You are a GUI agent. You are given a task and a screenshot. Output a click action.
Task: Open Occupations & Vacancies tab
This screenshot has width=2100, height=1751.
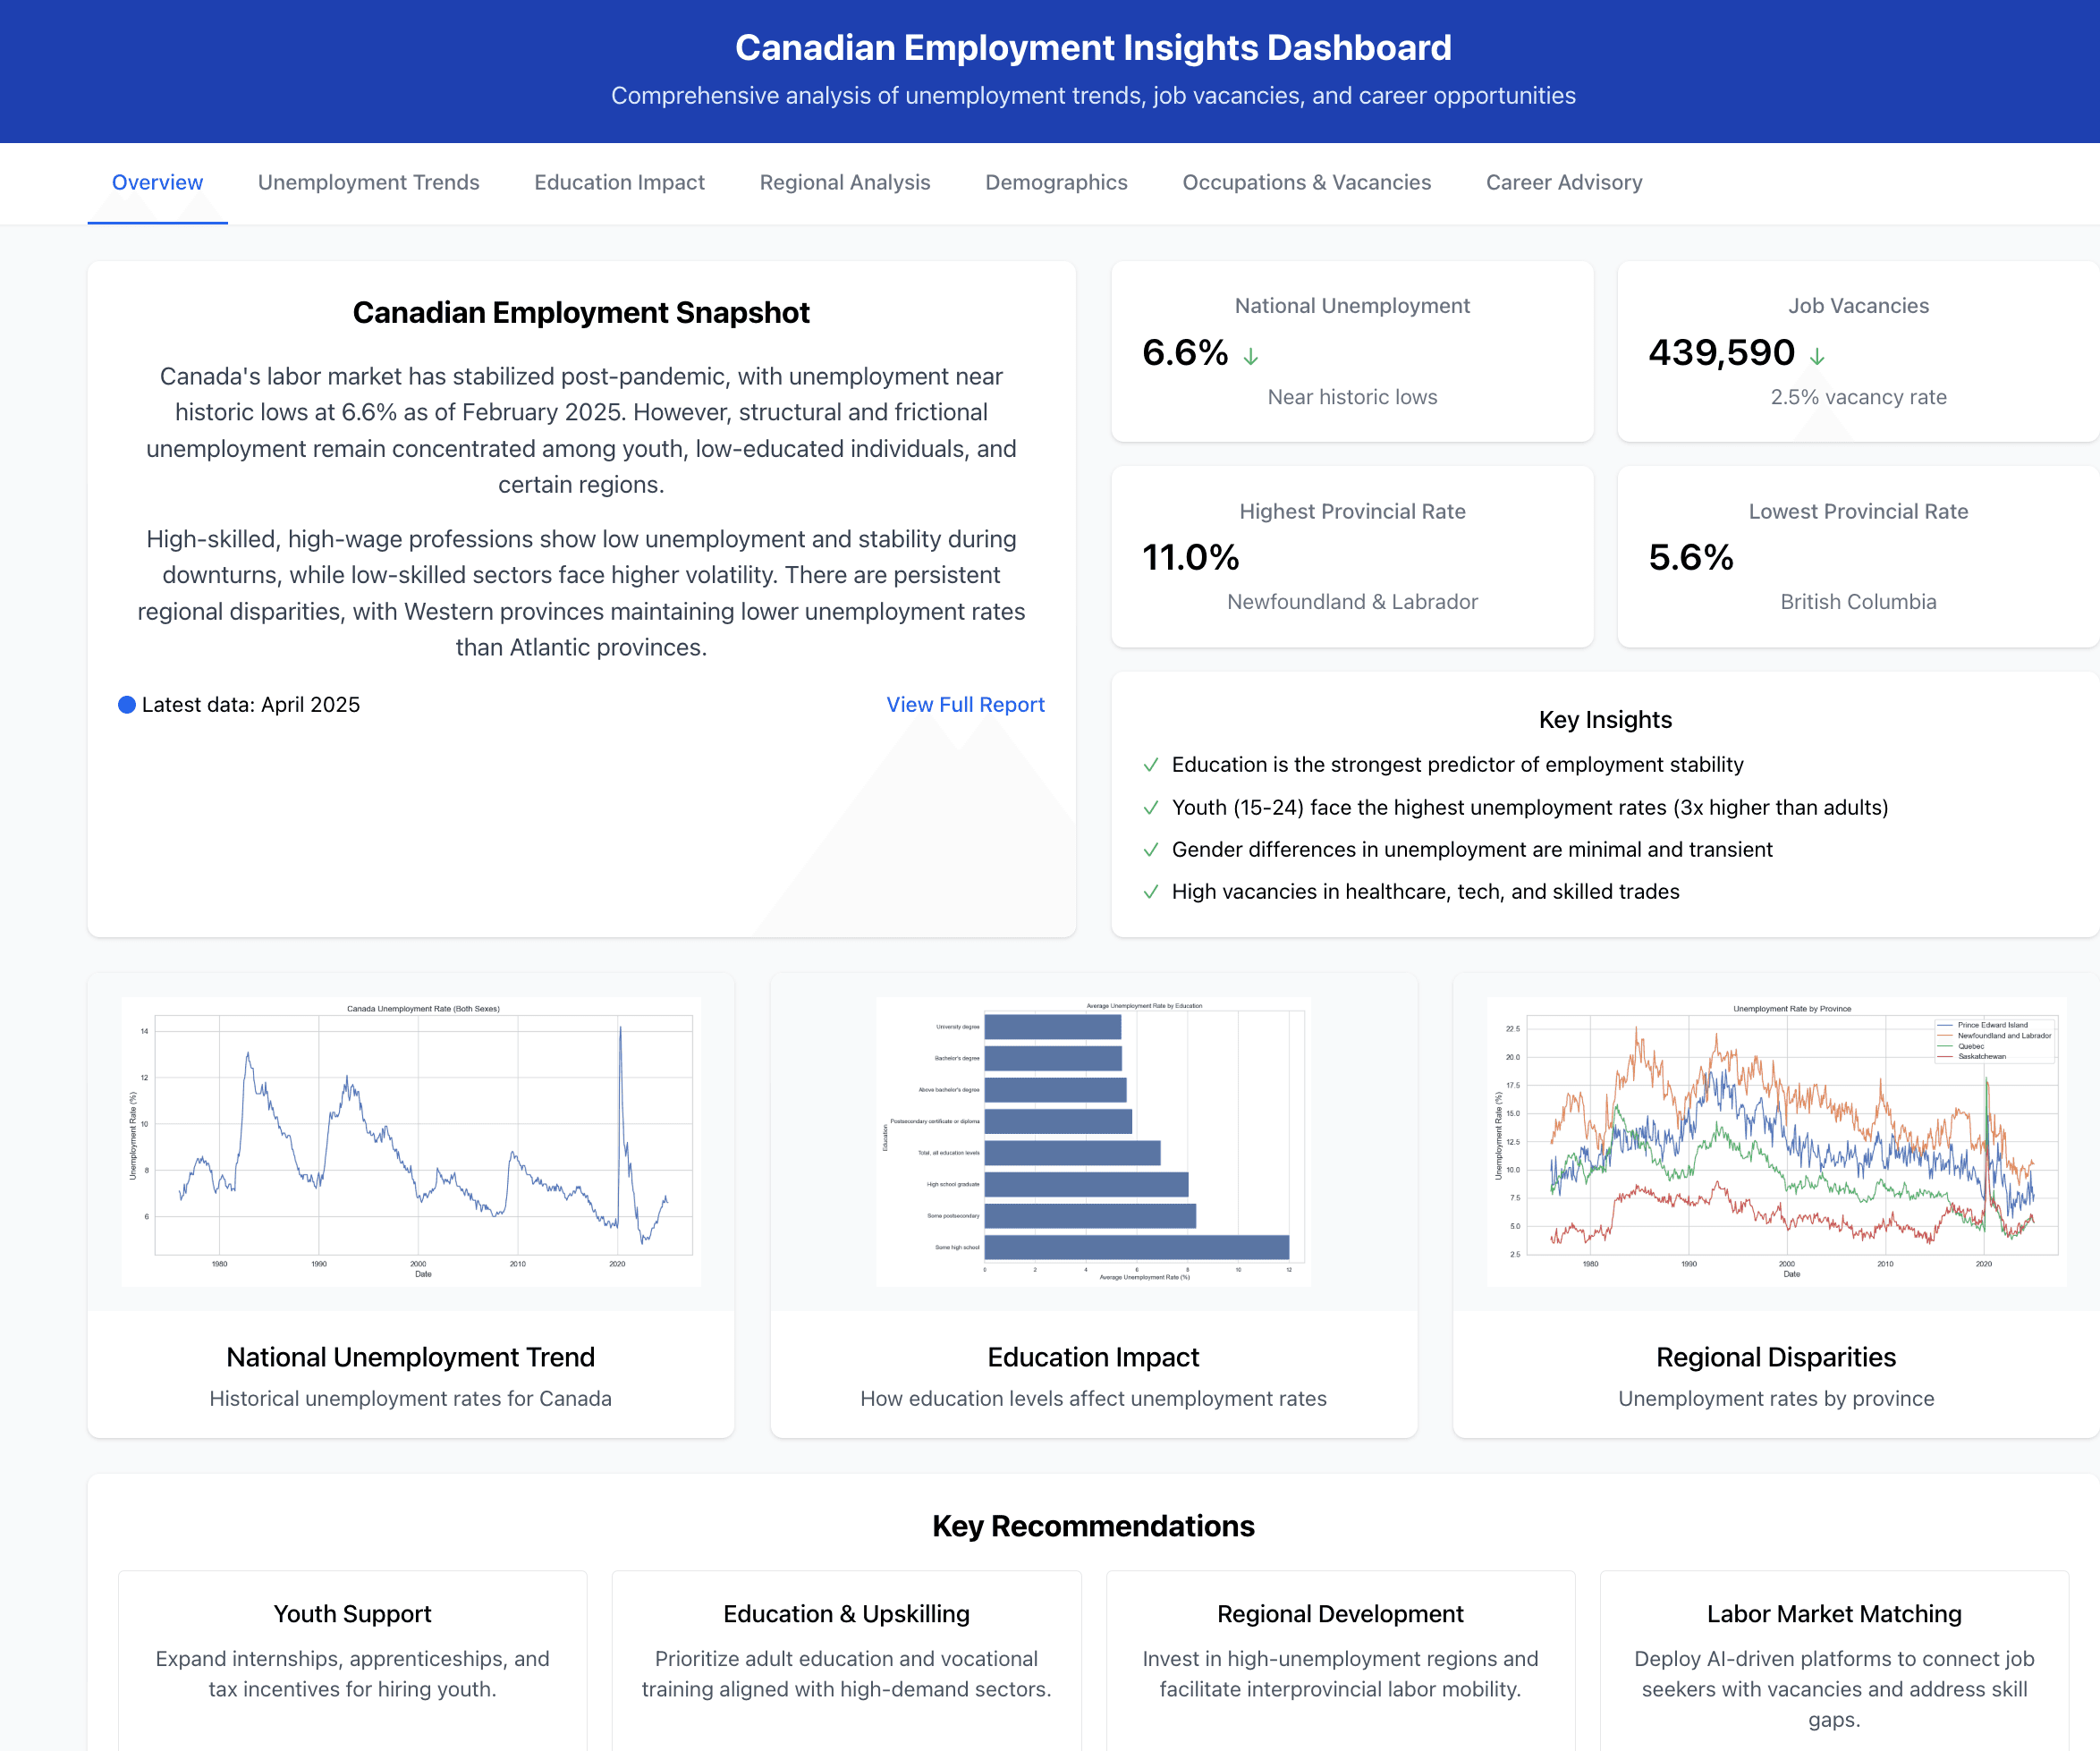pyautogui.click(x=1306, y=183)
